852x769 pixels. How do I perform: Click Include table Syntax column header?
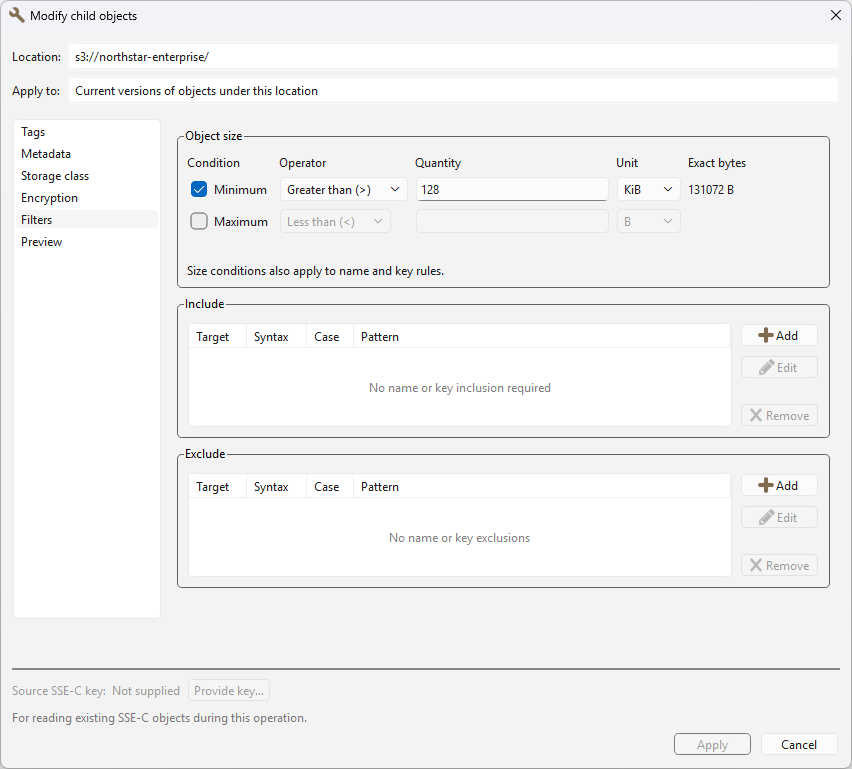click(277, 336)
